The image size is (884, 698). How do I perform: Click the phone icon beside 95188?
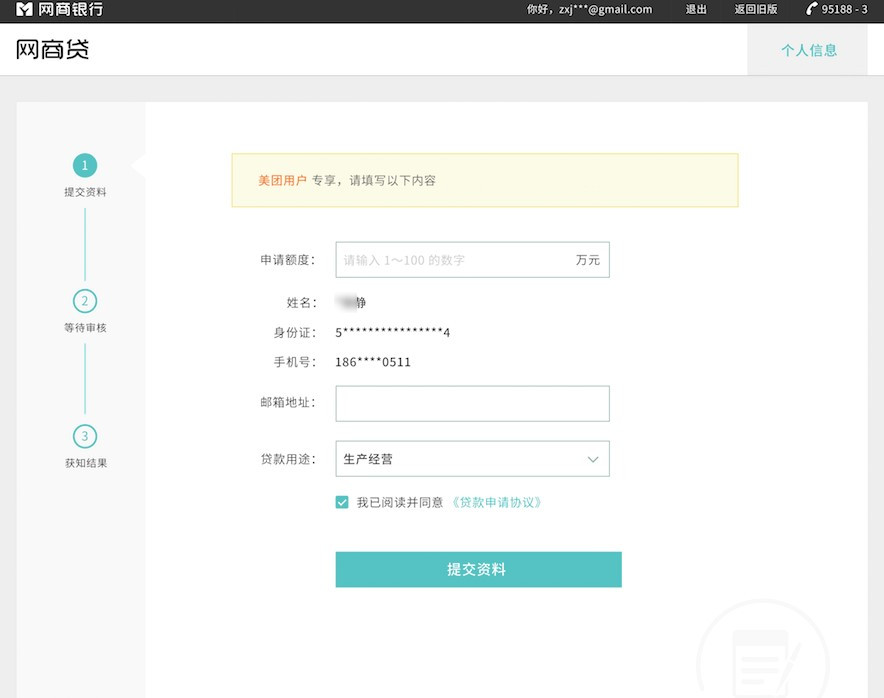(811, 10)
